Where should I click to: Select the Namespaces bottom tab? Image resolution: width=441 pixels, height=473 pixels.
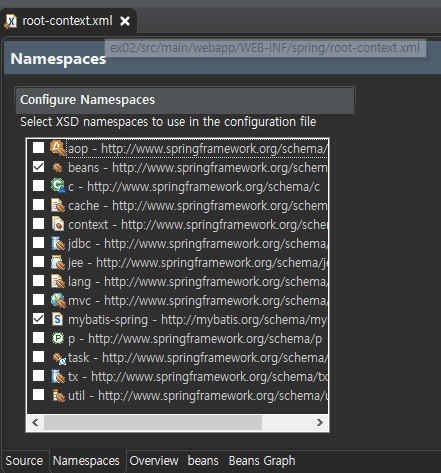pos(86,461)
